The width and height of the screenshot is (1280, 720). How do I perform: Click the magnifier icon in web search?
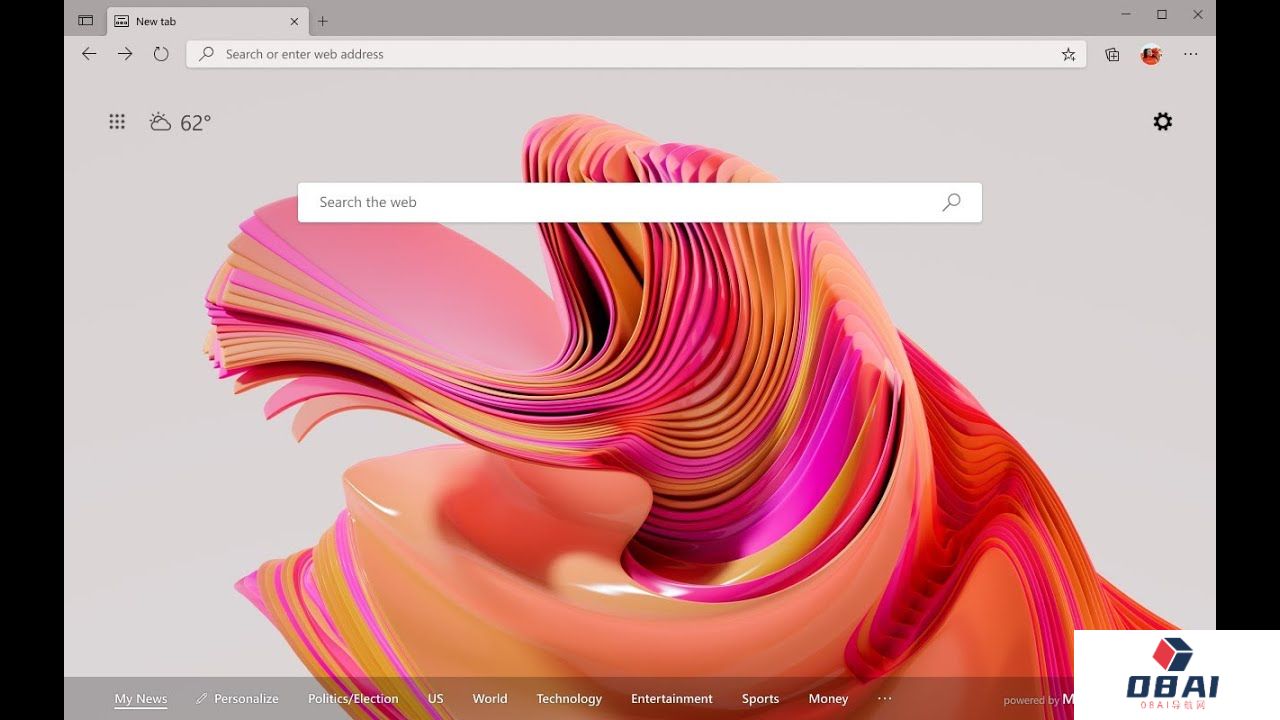[x=951, y=202]
